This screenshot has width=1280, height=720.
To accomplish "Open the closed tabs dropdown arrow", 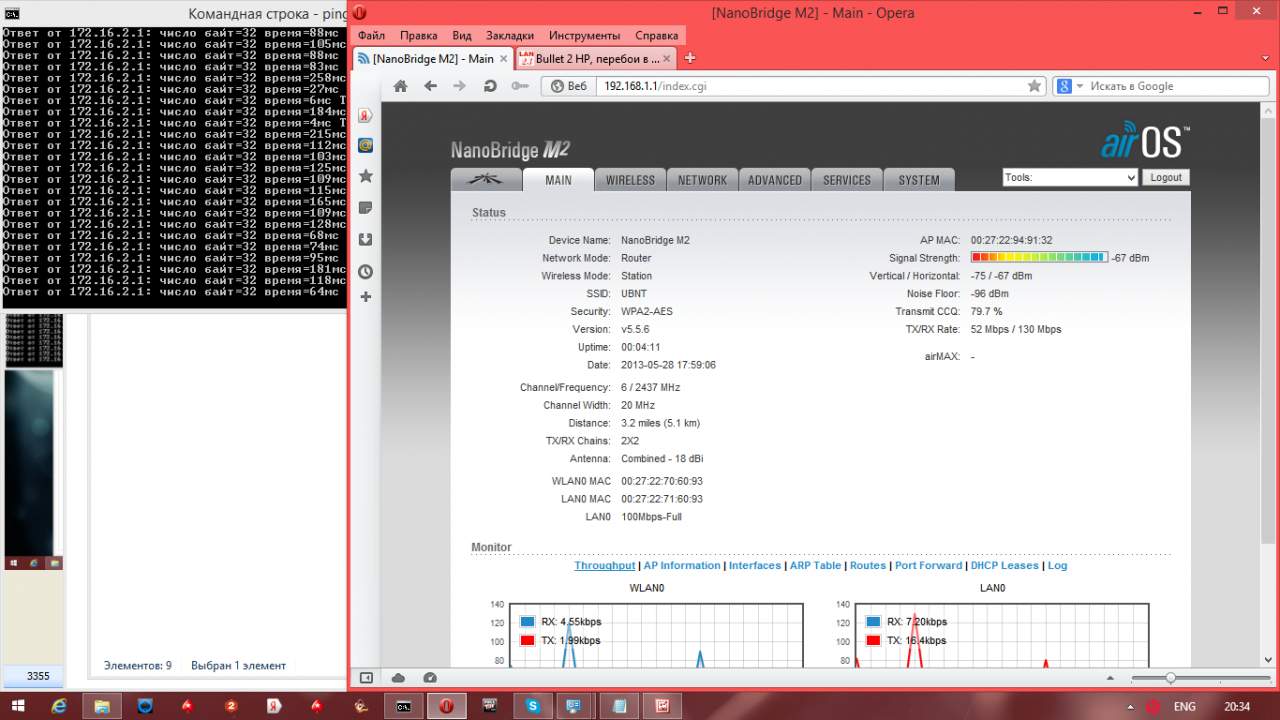I will click(x=1267, y=58).
